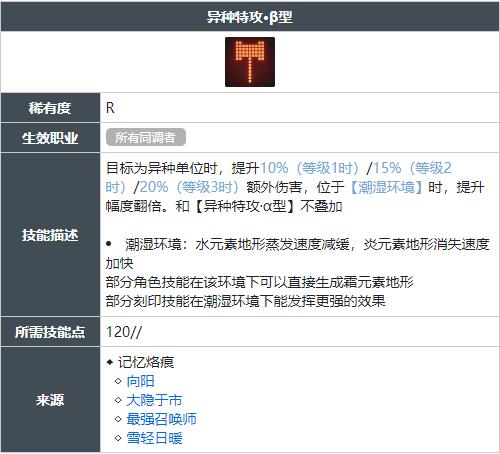Click the 10% (等级1时) value
Viewport: 500px width, 454px height.
pos(310,168)
